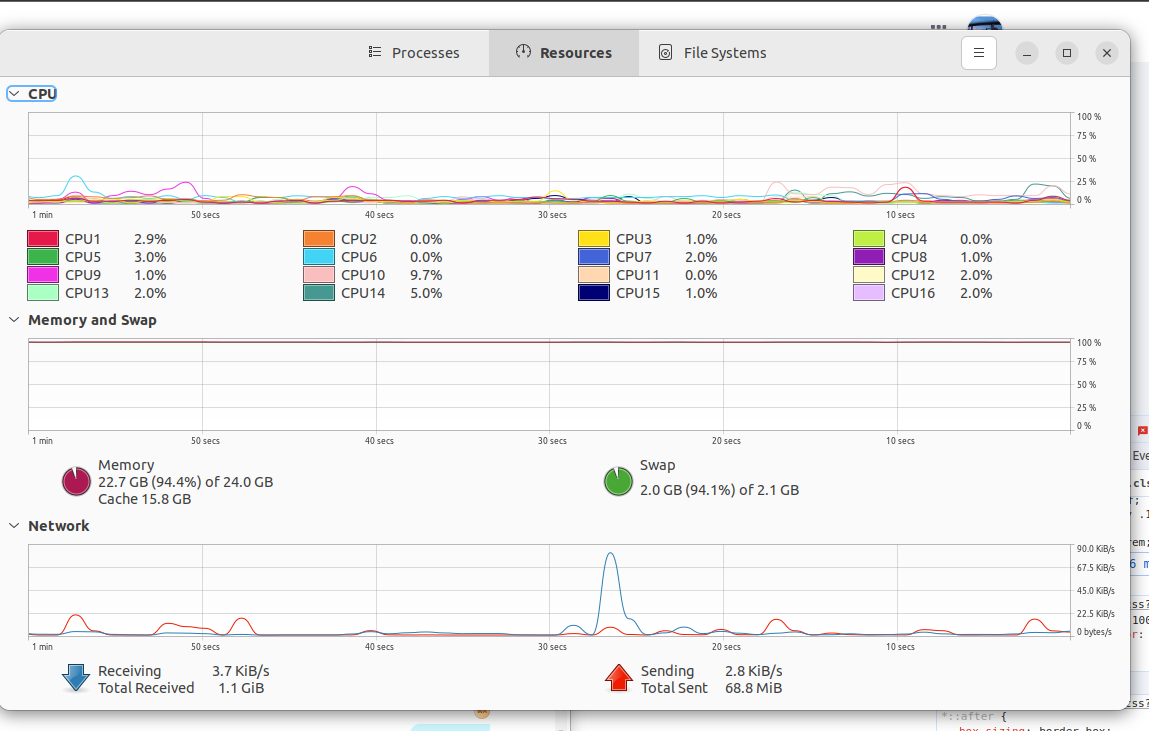This screenshot has width=1149, height=731.
Task: Switch to the File Systems tab
Action: point(712,53)
